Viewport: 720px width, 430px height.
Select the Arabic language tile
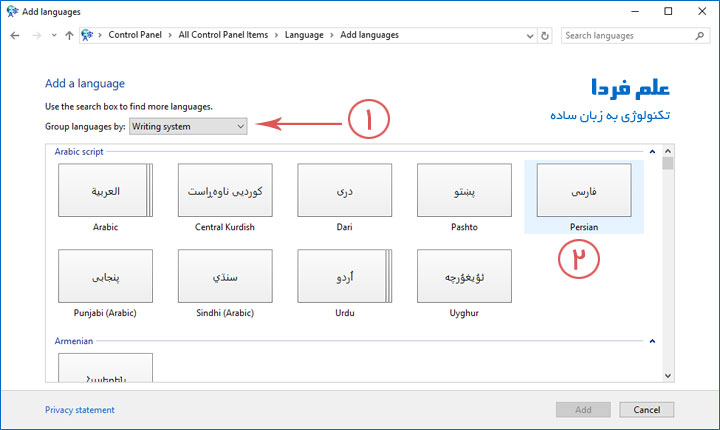[105, 190]
